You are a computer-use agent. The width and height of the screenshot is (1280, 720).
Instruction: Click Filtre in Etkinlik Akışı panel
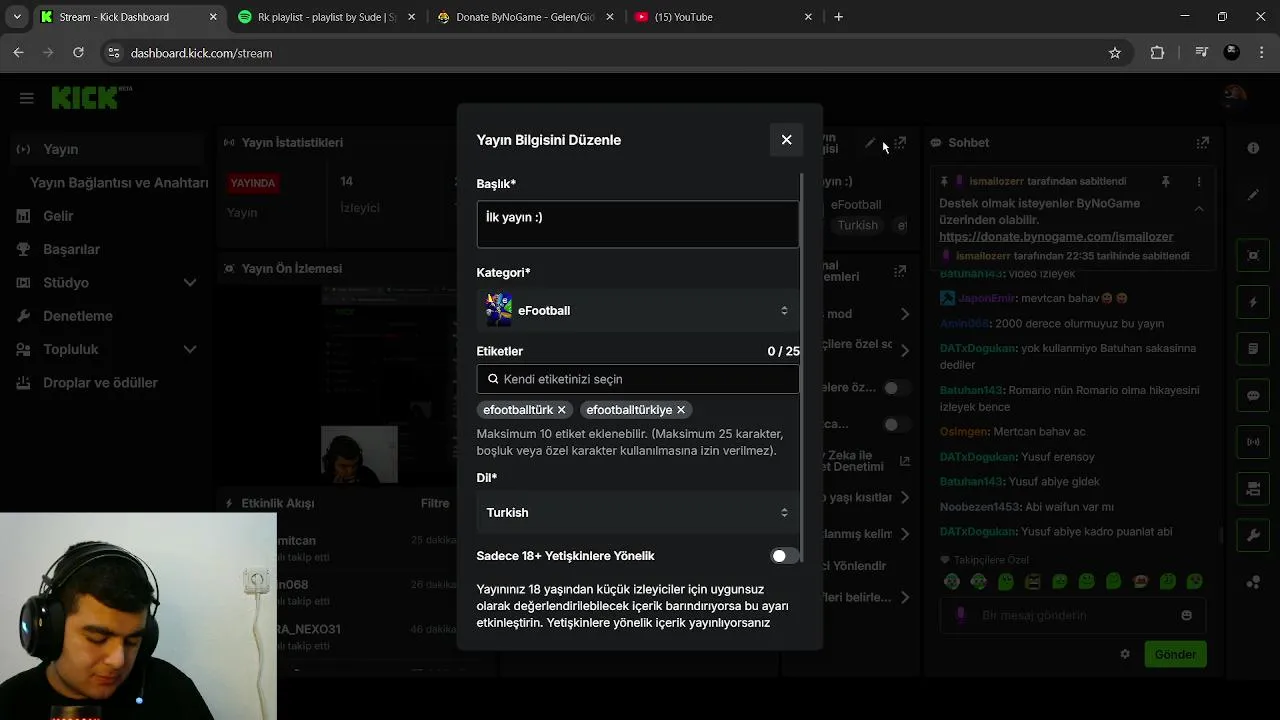[x=435, y=504]
